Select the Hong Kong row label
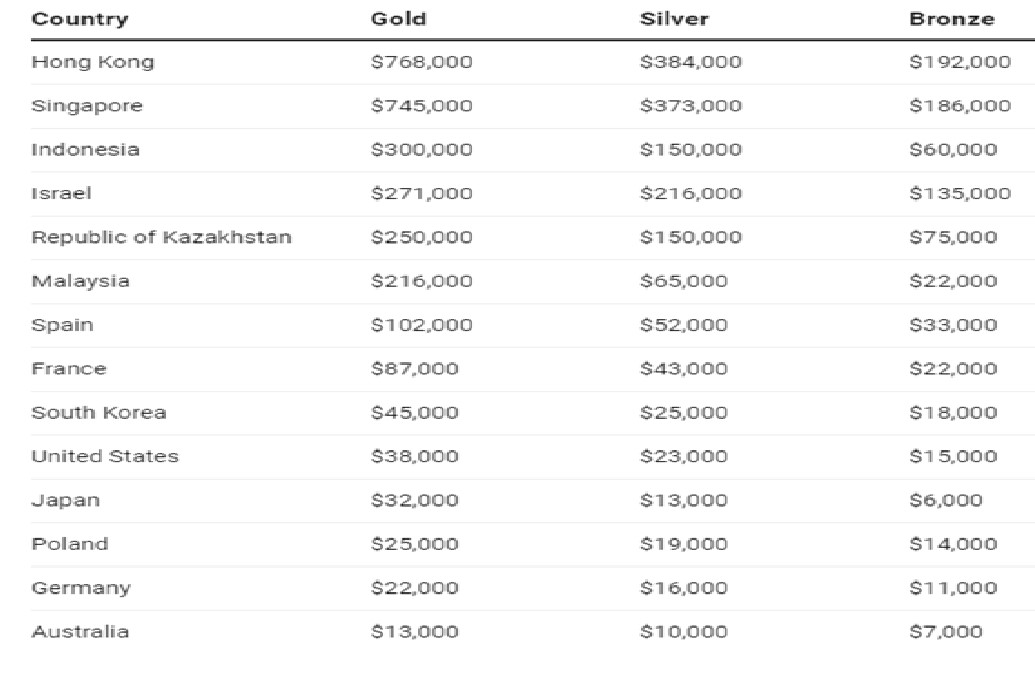The image size is (1035, 684). click(x=92, y=63)
